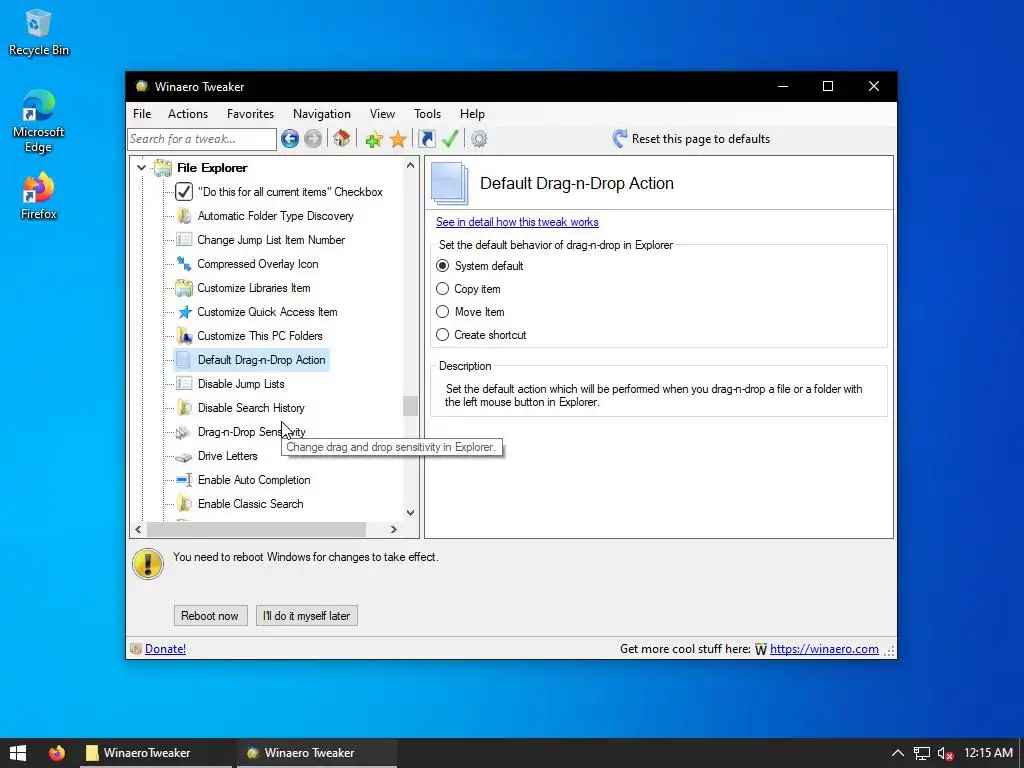Screen dimensions: 1024x768
Task: Click the Reboot now button
Action: (210, 616)
